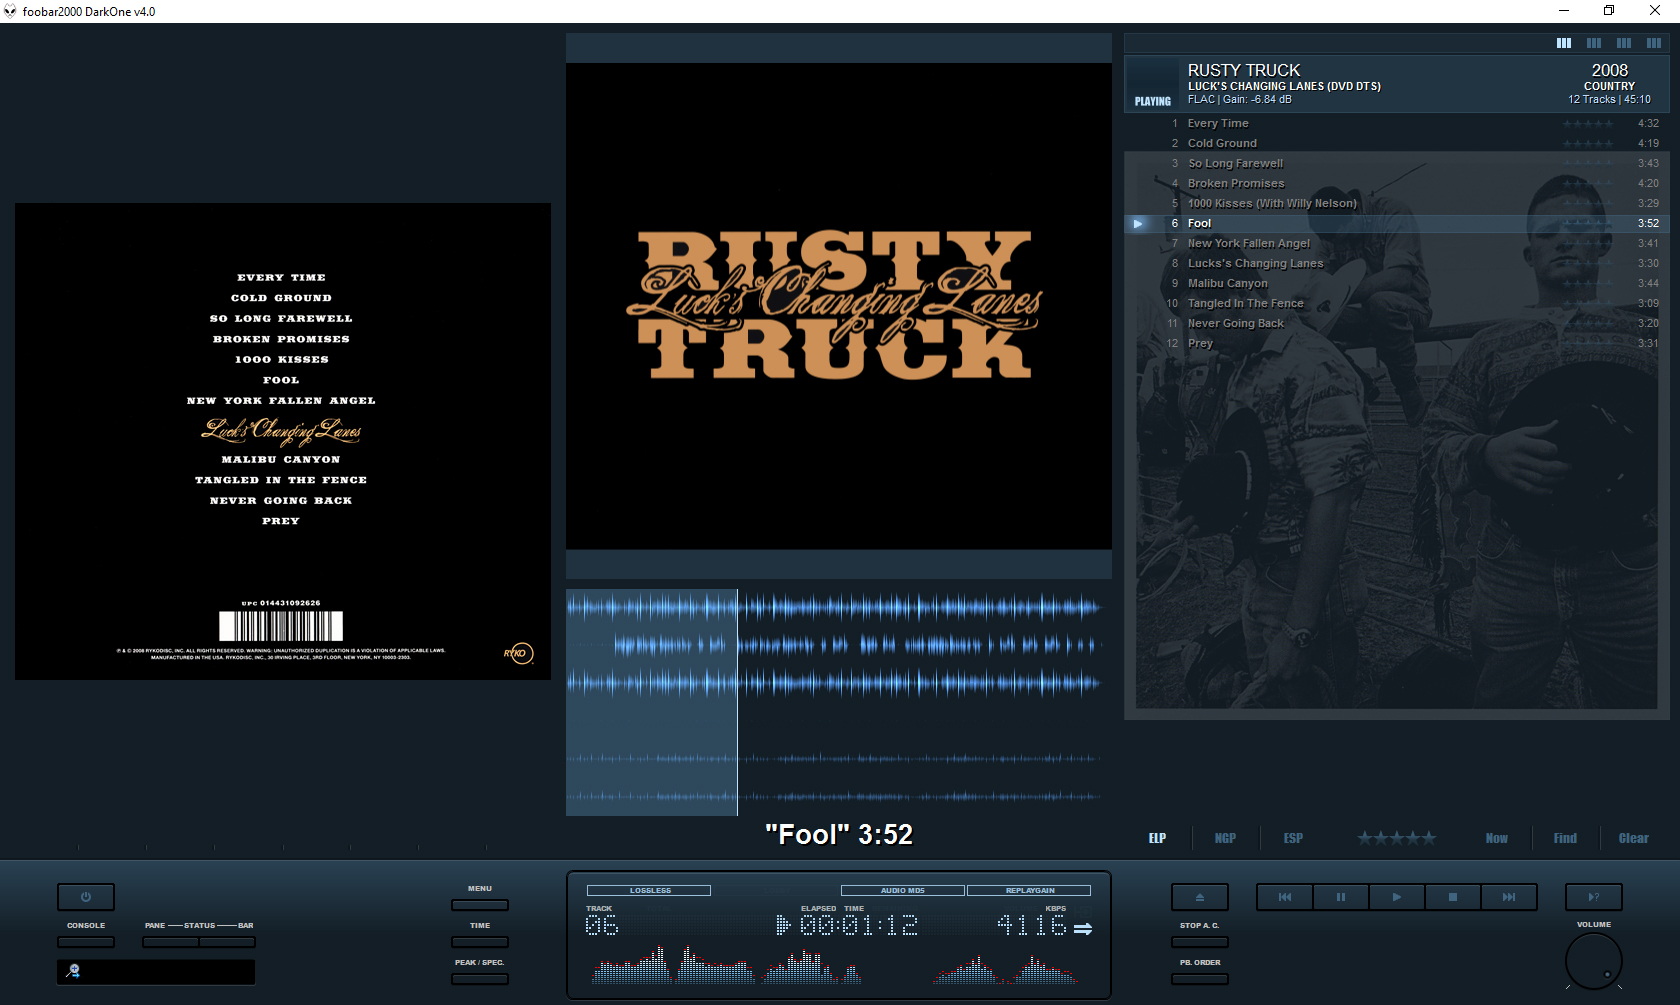
Task: Click the RUSTY TRUCK album header
Action: (x=1397, y=84)
